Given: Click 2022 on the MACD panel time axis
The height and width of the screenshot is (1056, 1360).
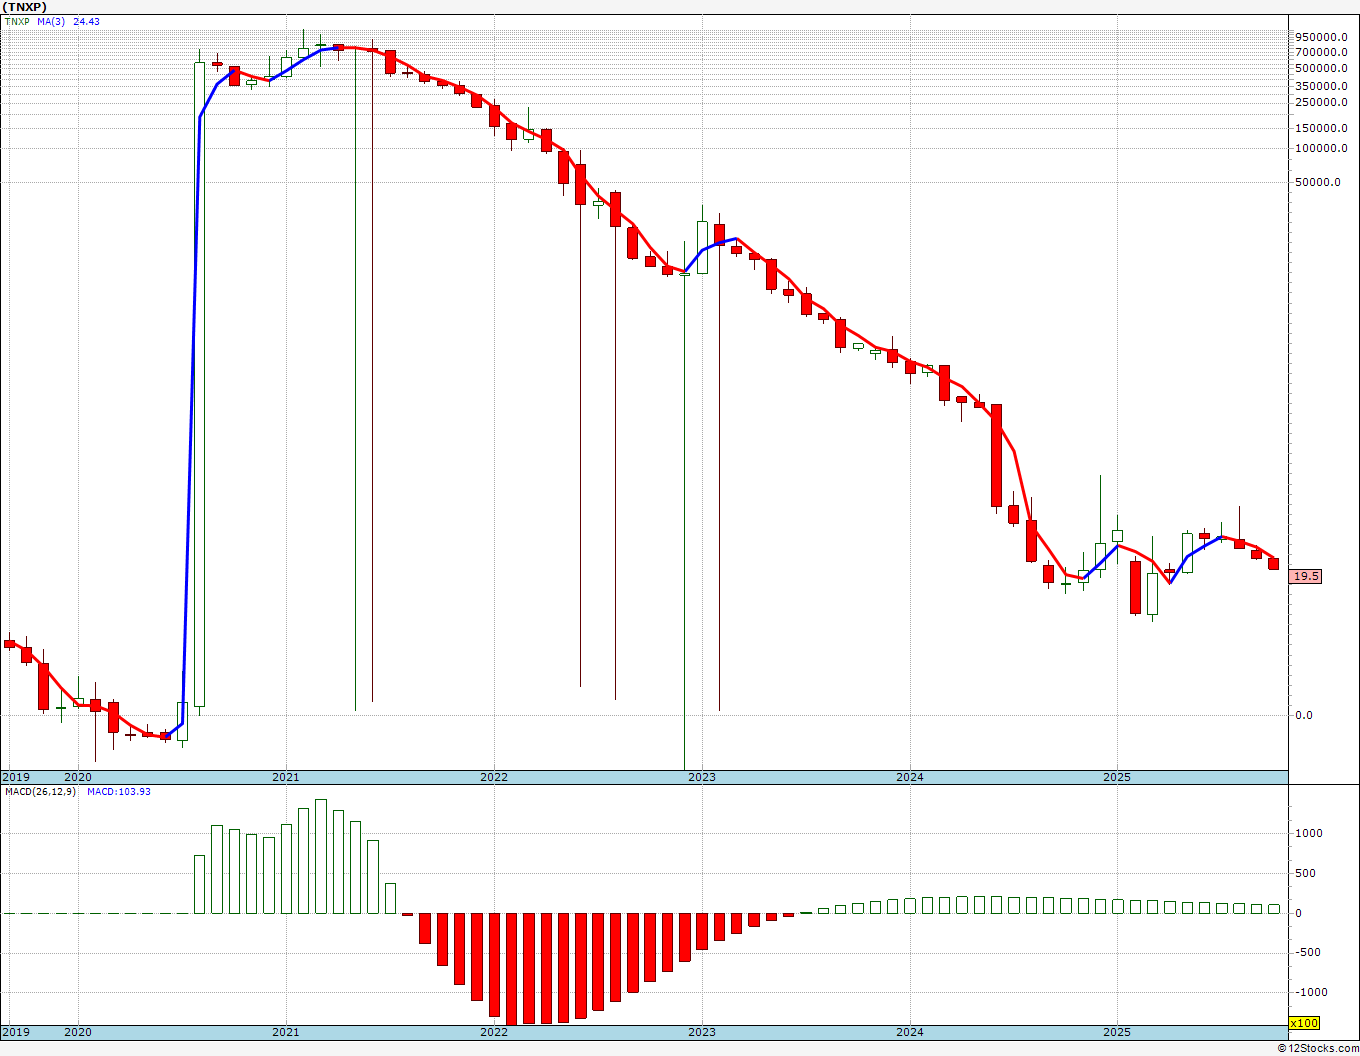Looking at the screenshot, I should (494, 1032).
